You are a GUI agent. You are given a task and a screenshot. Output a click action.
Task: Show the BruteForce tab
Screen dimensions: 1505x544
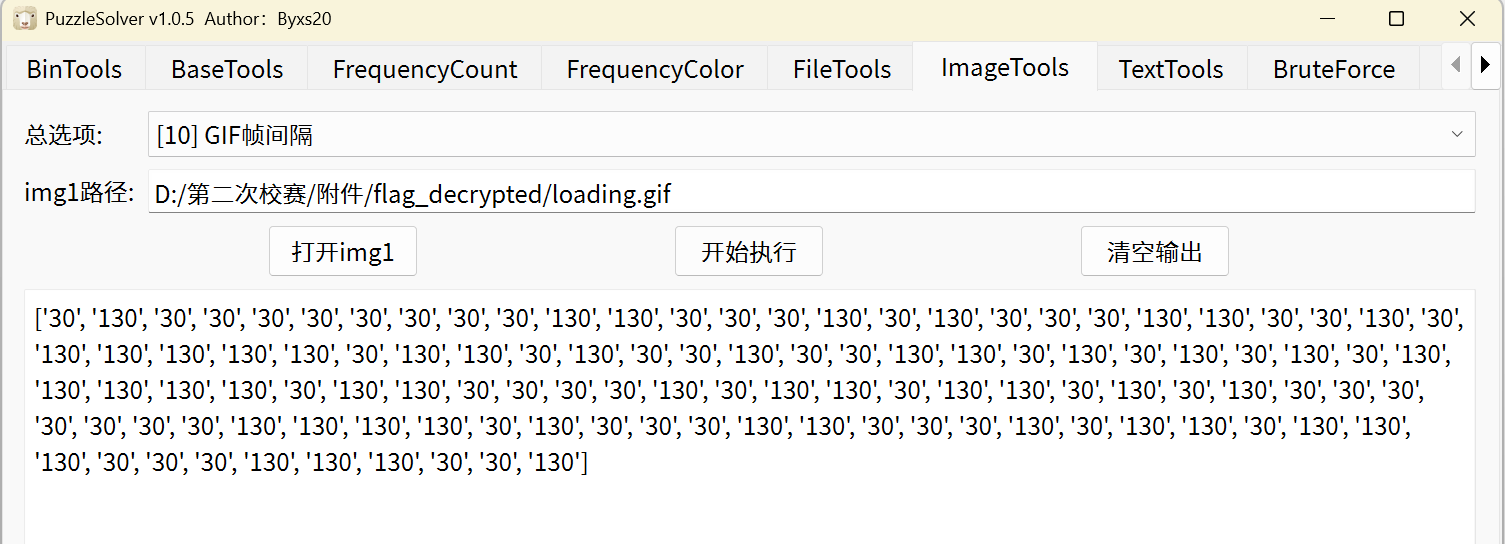(1334, 69)
